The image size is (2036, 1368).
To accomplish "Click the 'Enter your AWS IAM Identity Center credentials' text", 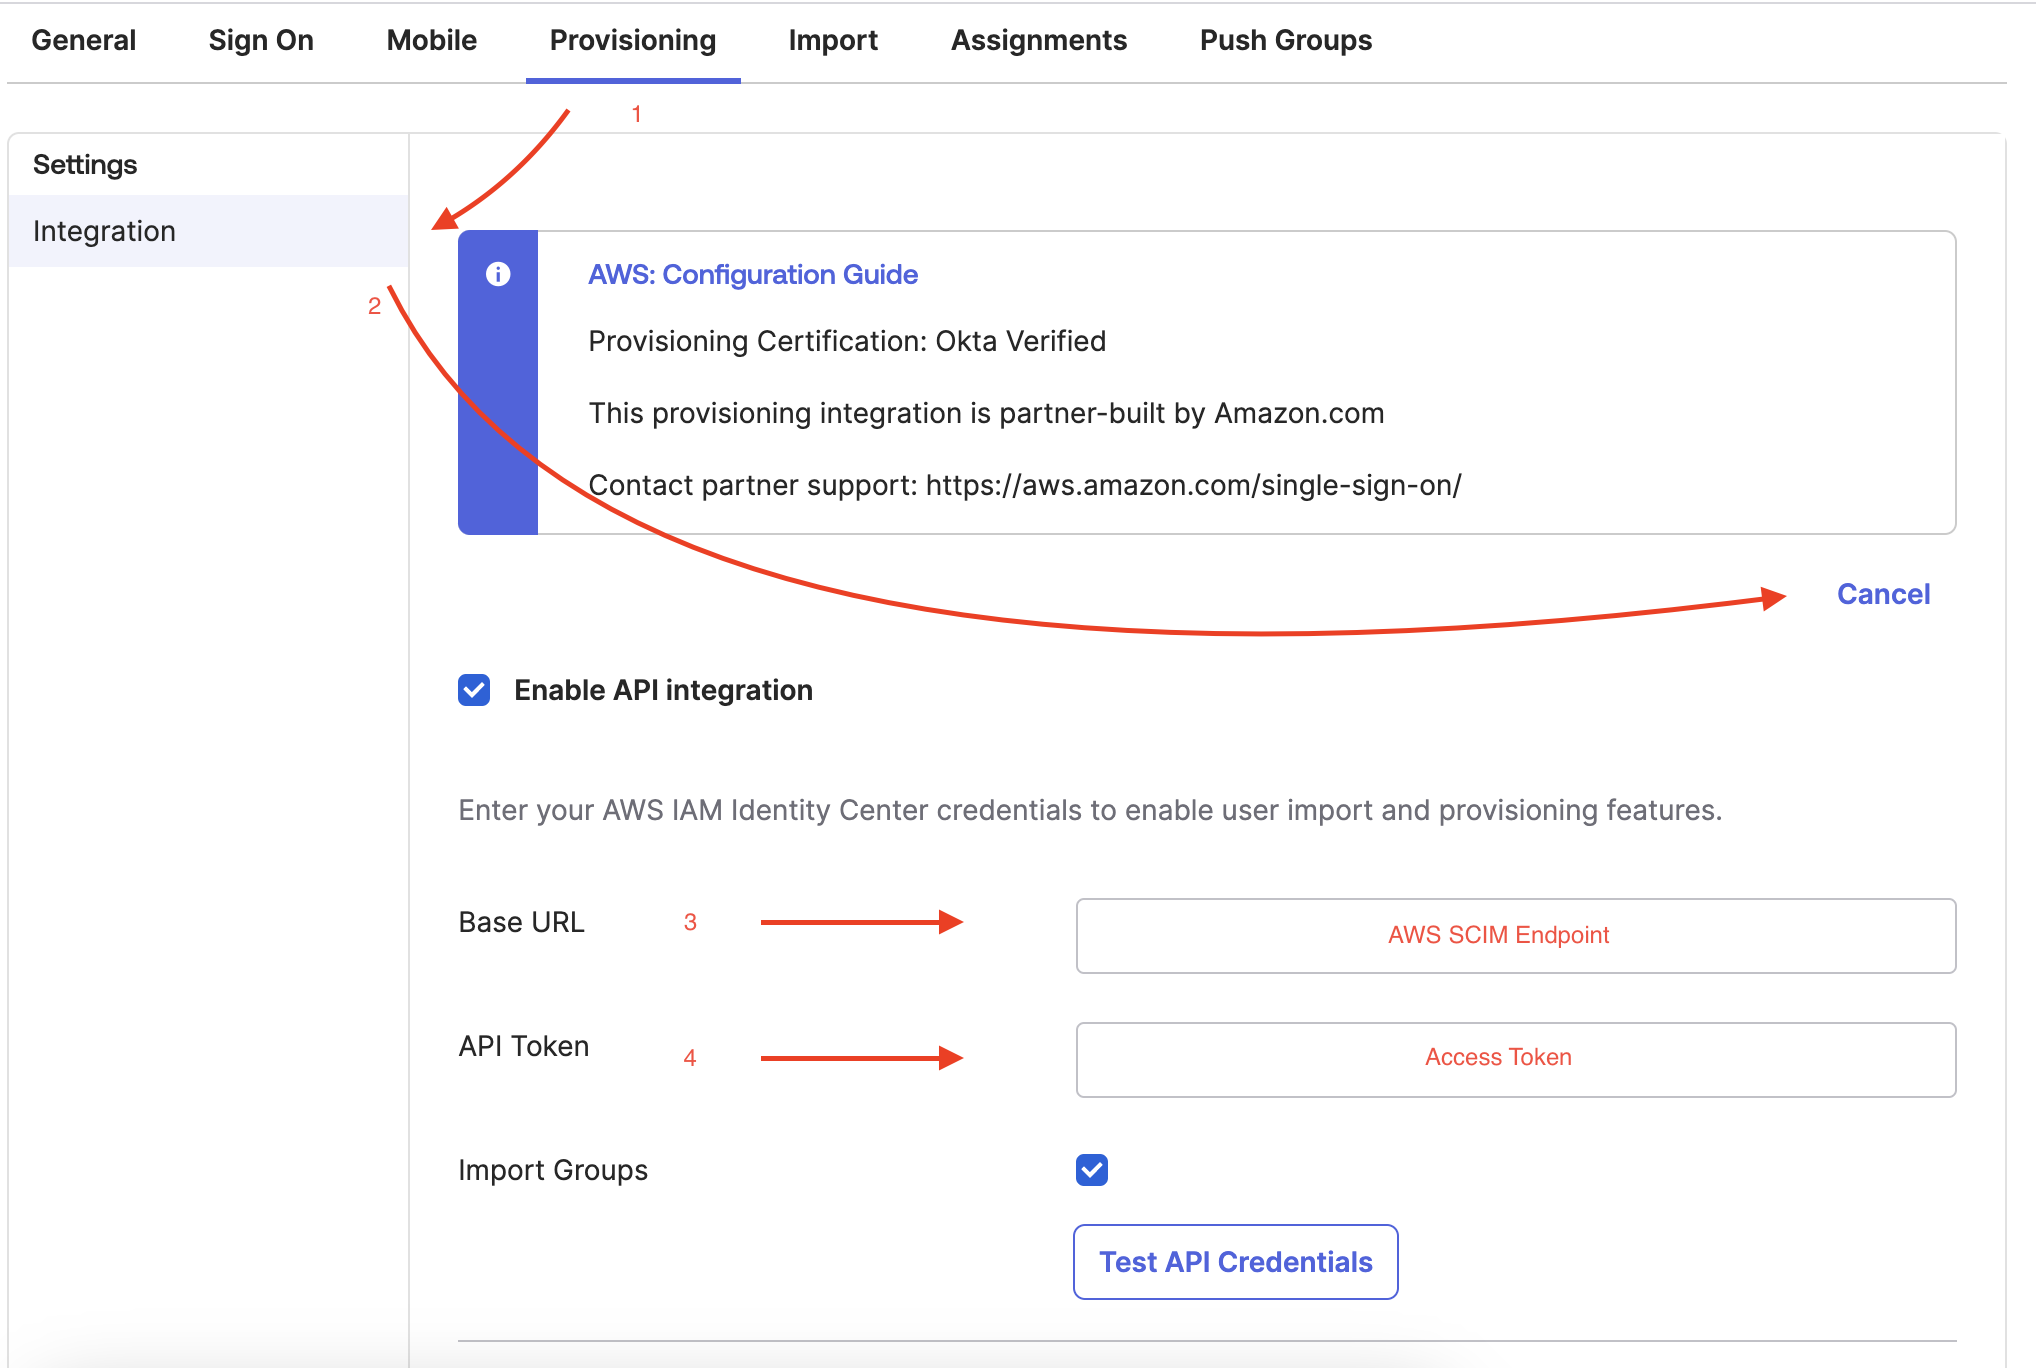I will [1090, 810].
